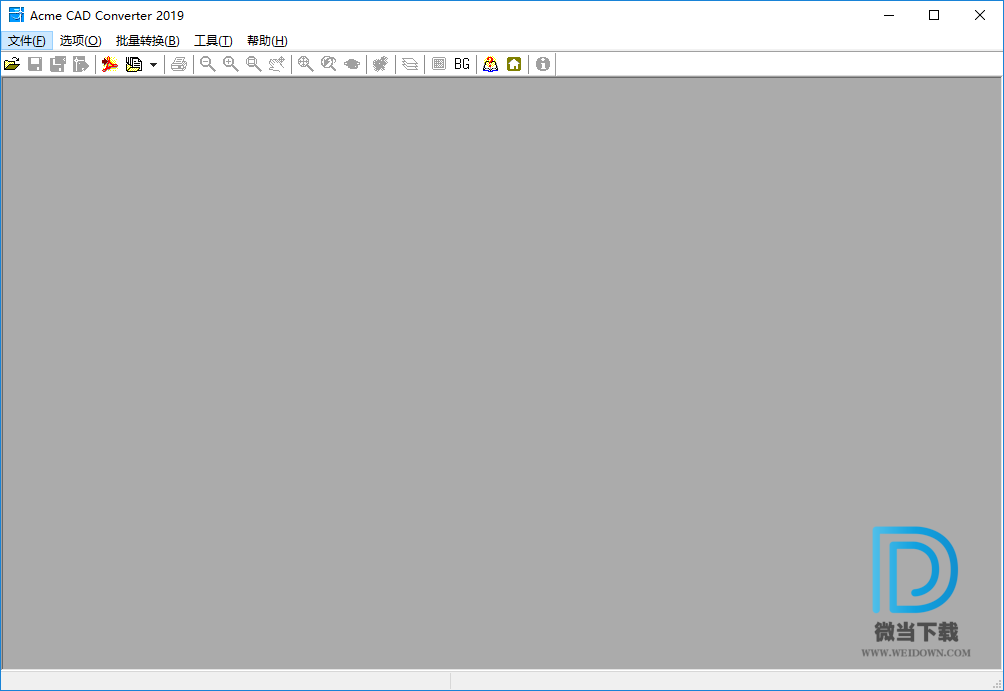Select the pan hand tool icon

click(277, 64)
